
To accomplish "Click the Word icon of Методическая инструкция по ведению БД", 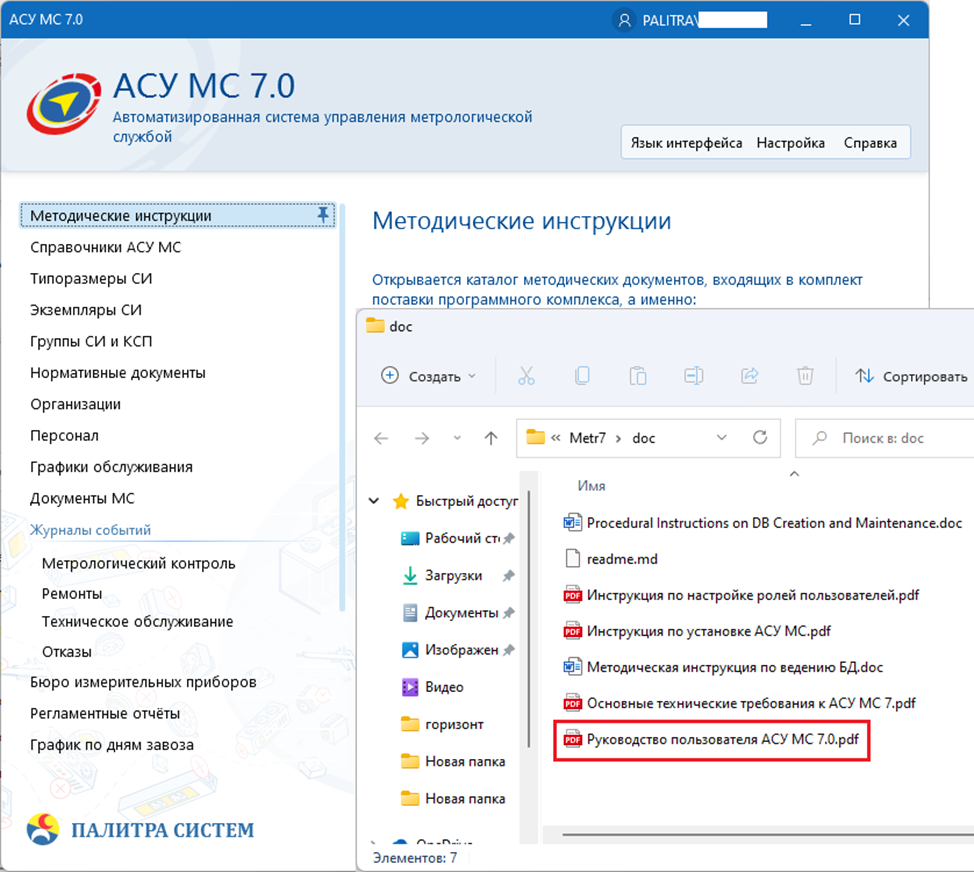I will 572,667.
